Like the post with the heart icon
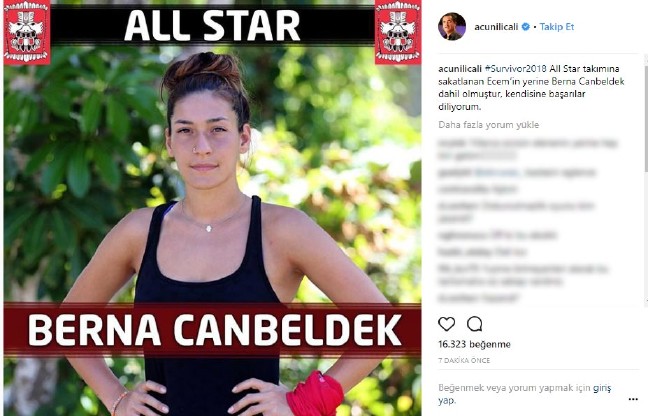 coord(446,324)
